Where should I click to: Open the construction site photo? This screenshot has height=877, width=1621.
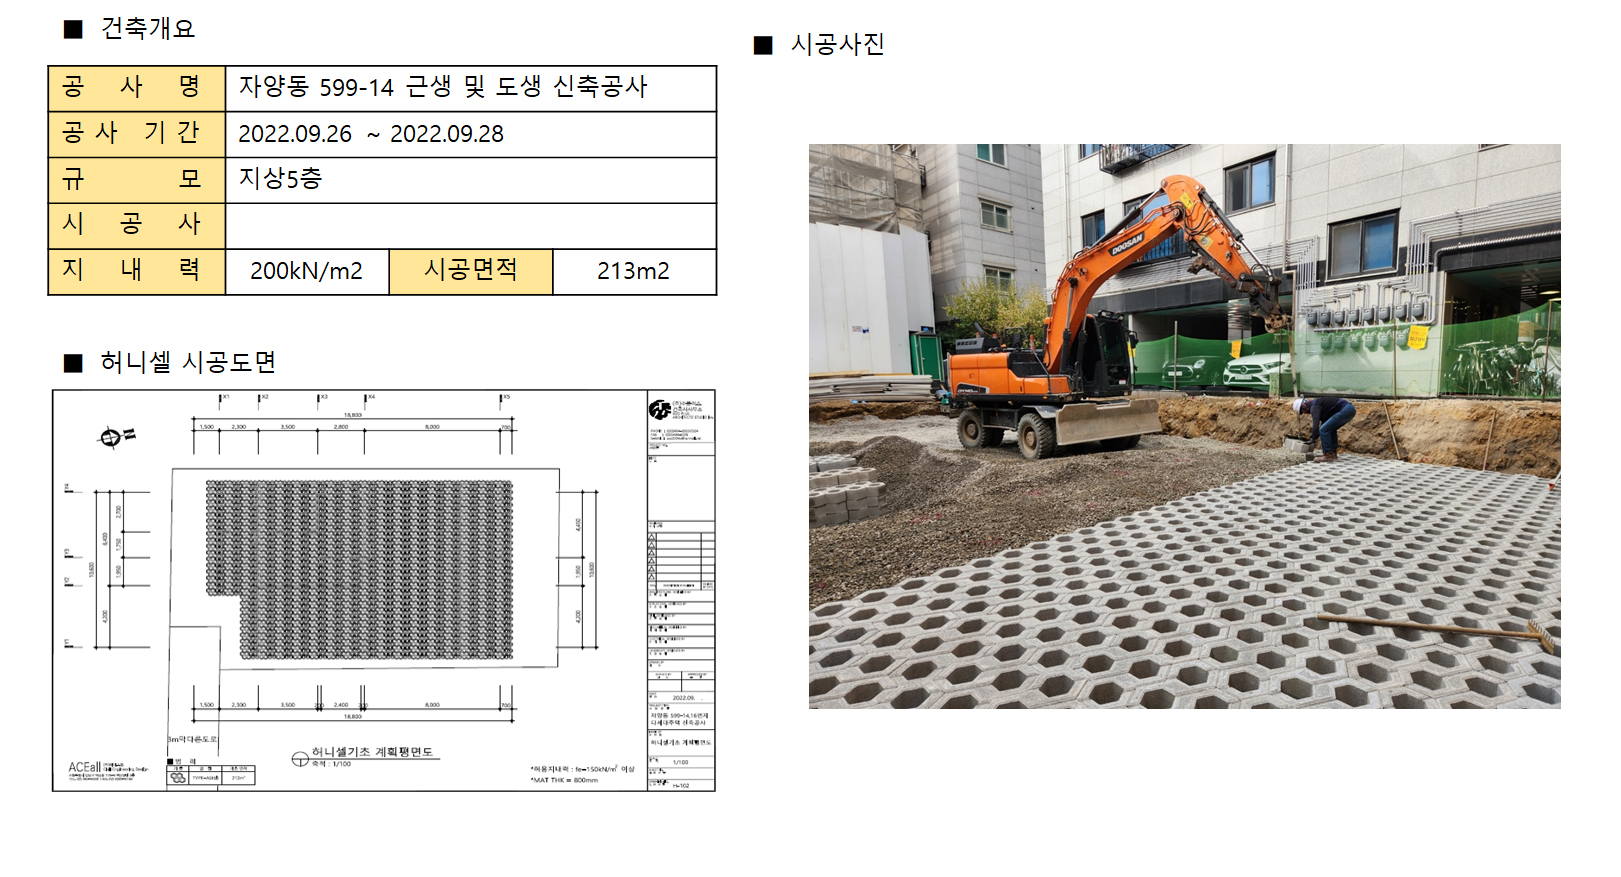pyautogui.click(x=1184, y=426)
